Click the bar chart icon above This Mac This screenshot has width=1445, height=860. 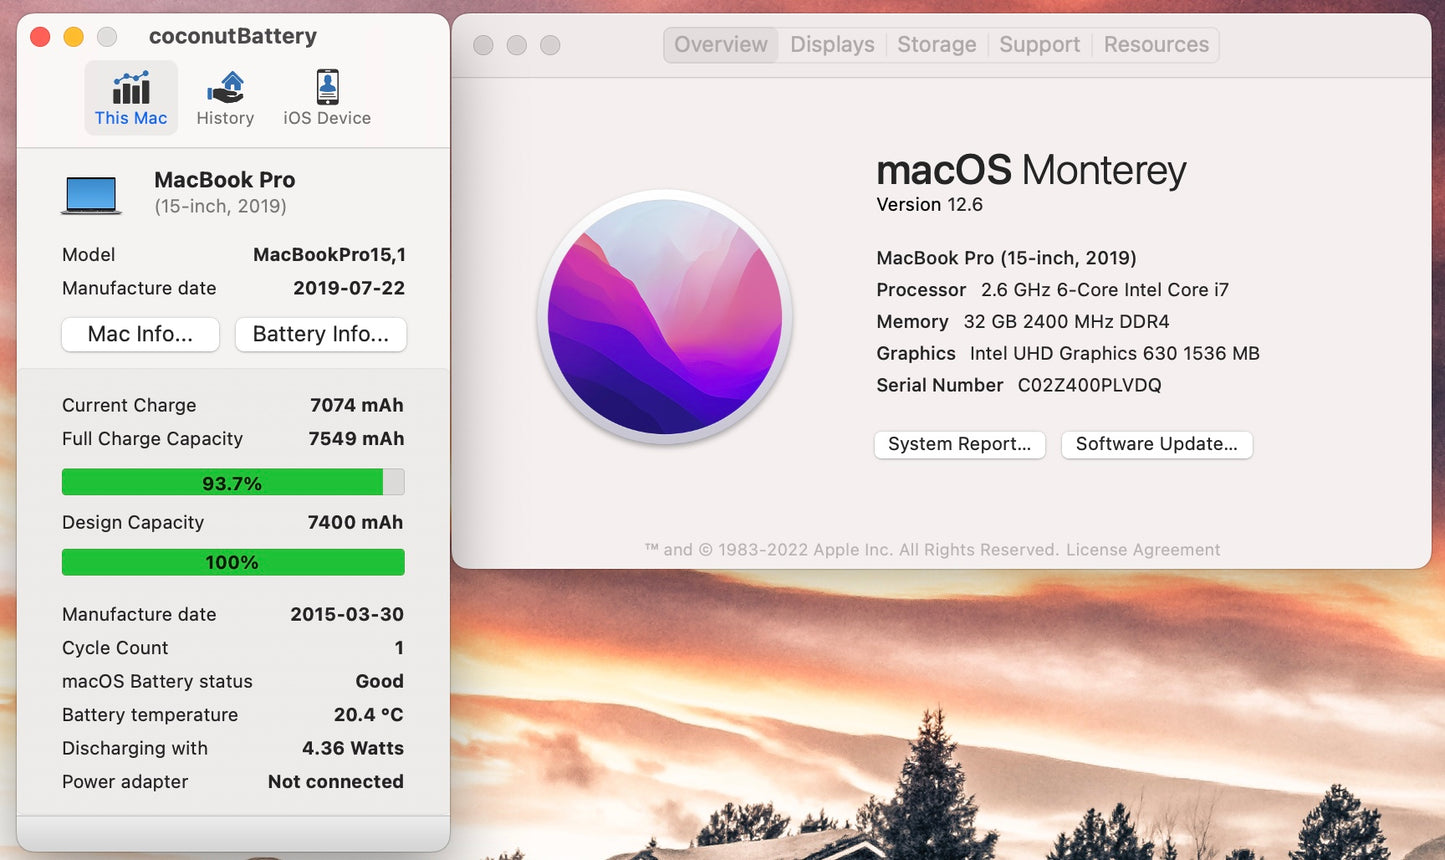(x=130, y=87)
